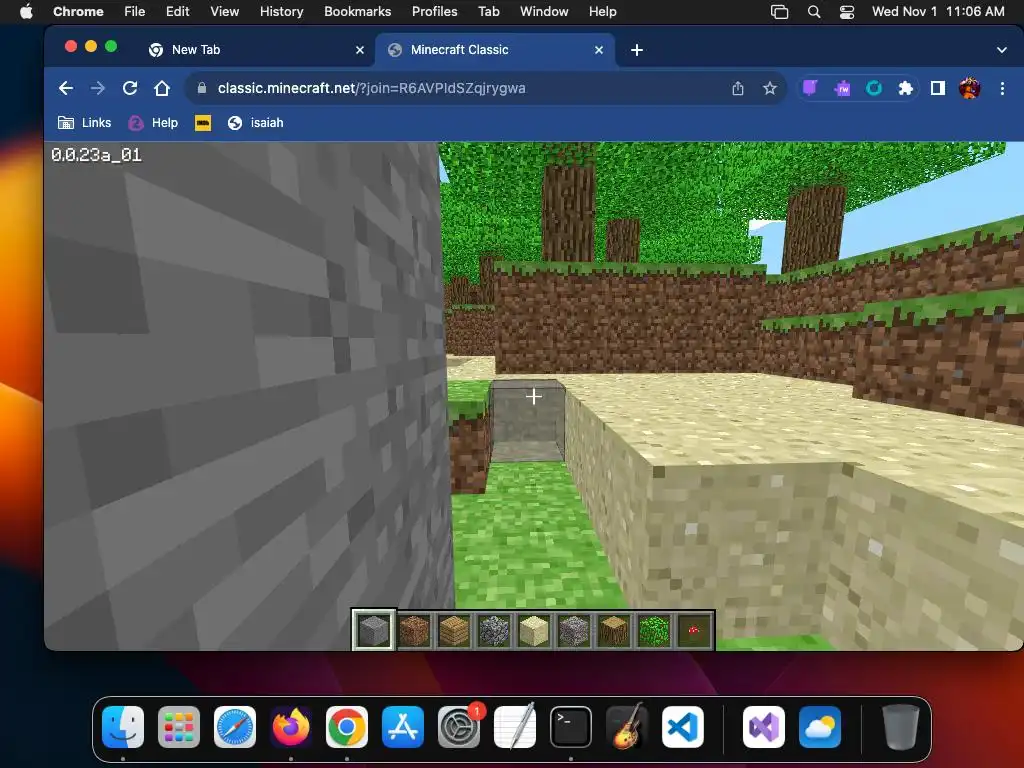This screenshot has height=768, width=1024.
Task: Open the Help menu in menu bar
Action: [x=602, y=12]
